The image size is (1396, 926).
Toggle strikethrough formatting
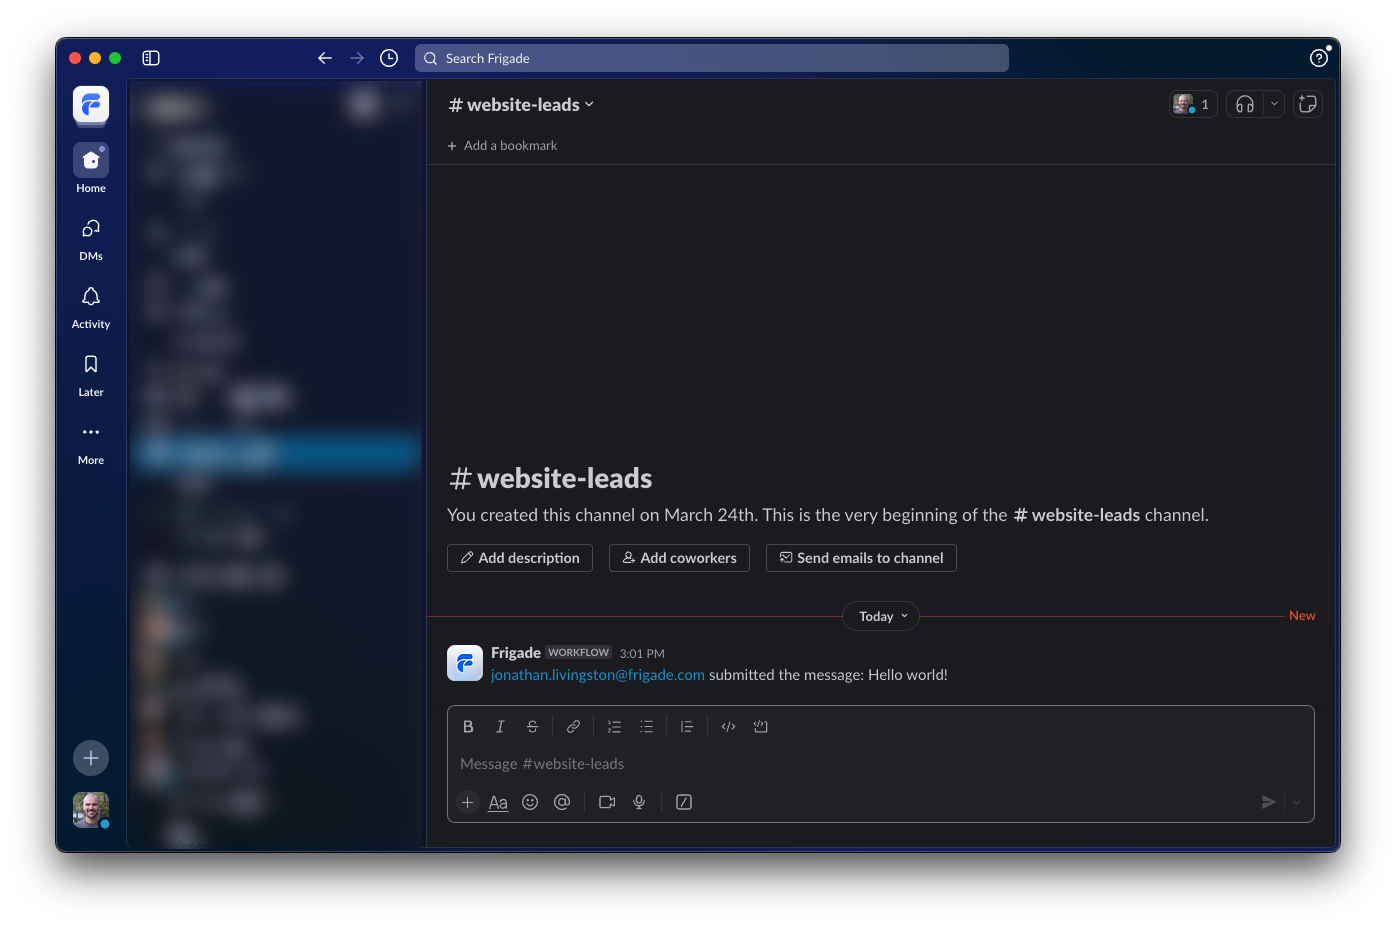(532, 727)
